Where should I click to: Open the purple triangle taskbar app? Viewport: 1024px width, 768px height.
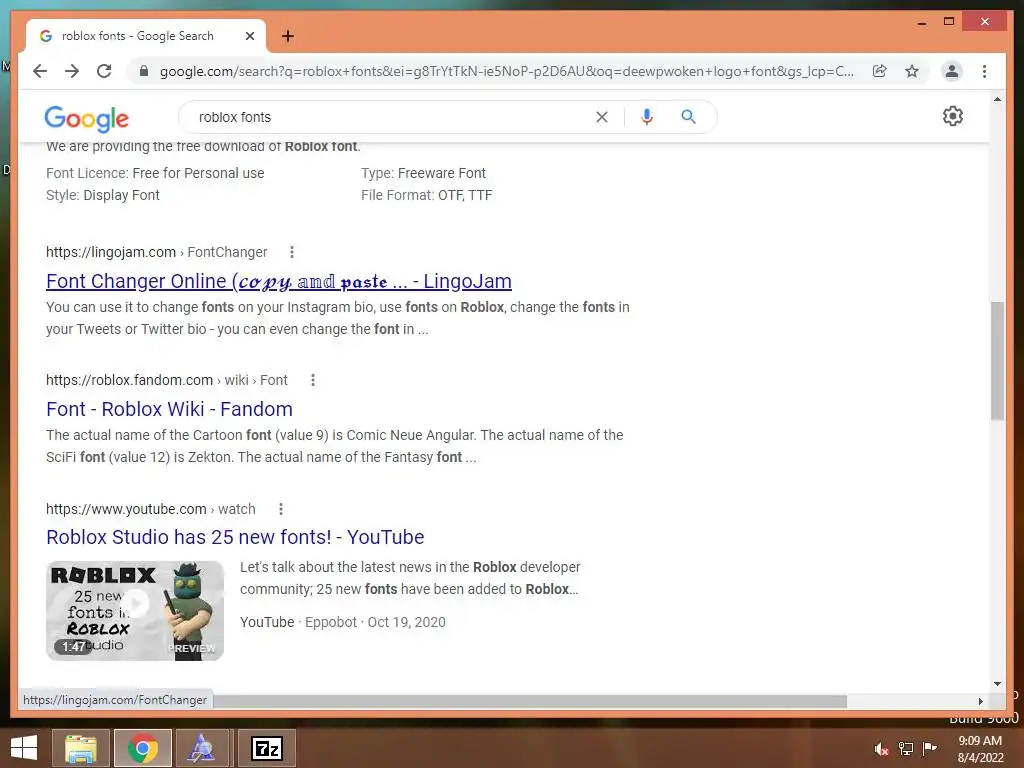[x=200, y=748]
